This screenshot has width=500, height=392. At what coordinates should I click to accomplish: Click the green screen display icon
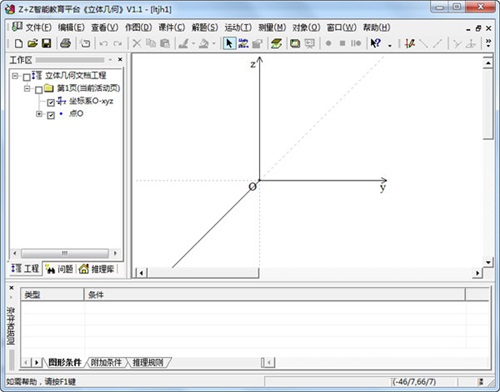click(x=295, y=43)
